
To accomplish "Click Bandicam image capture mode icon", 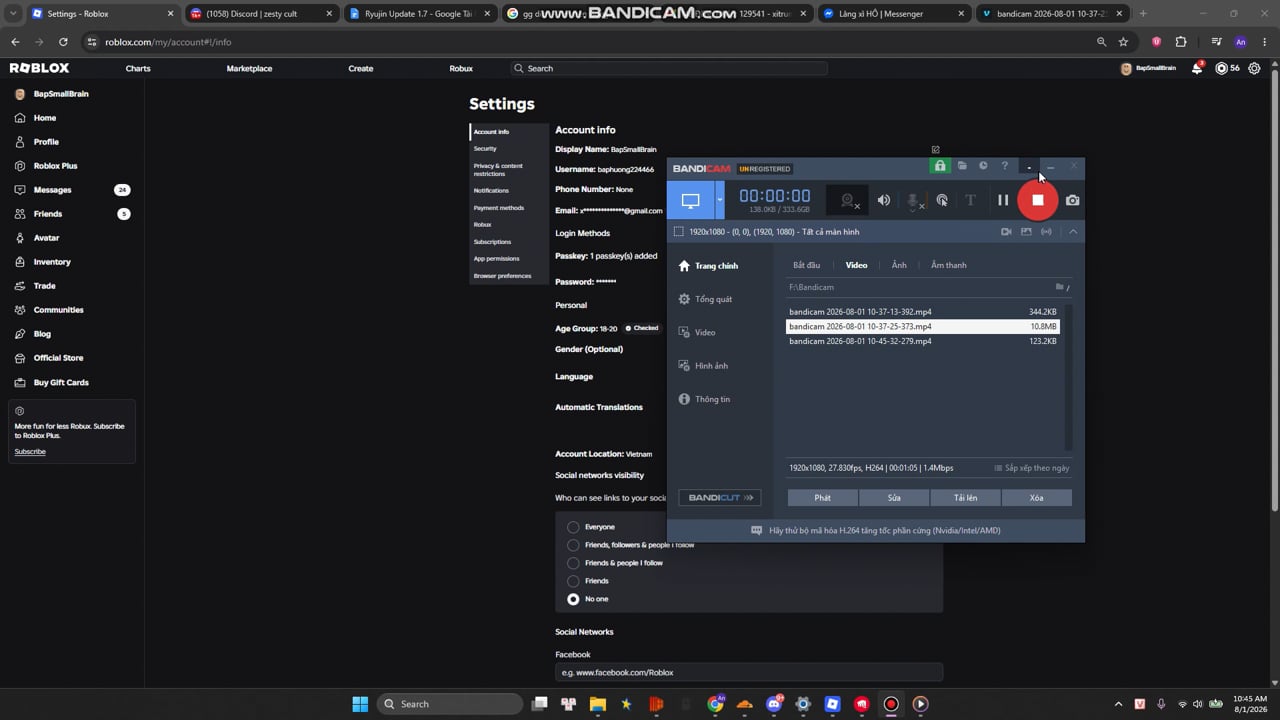I will point(1026,232).
